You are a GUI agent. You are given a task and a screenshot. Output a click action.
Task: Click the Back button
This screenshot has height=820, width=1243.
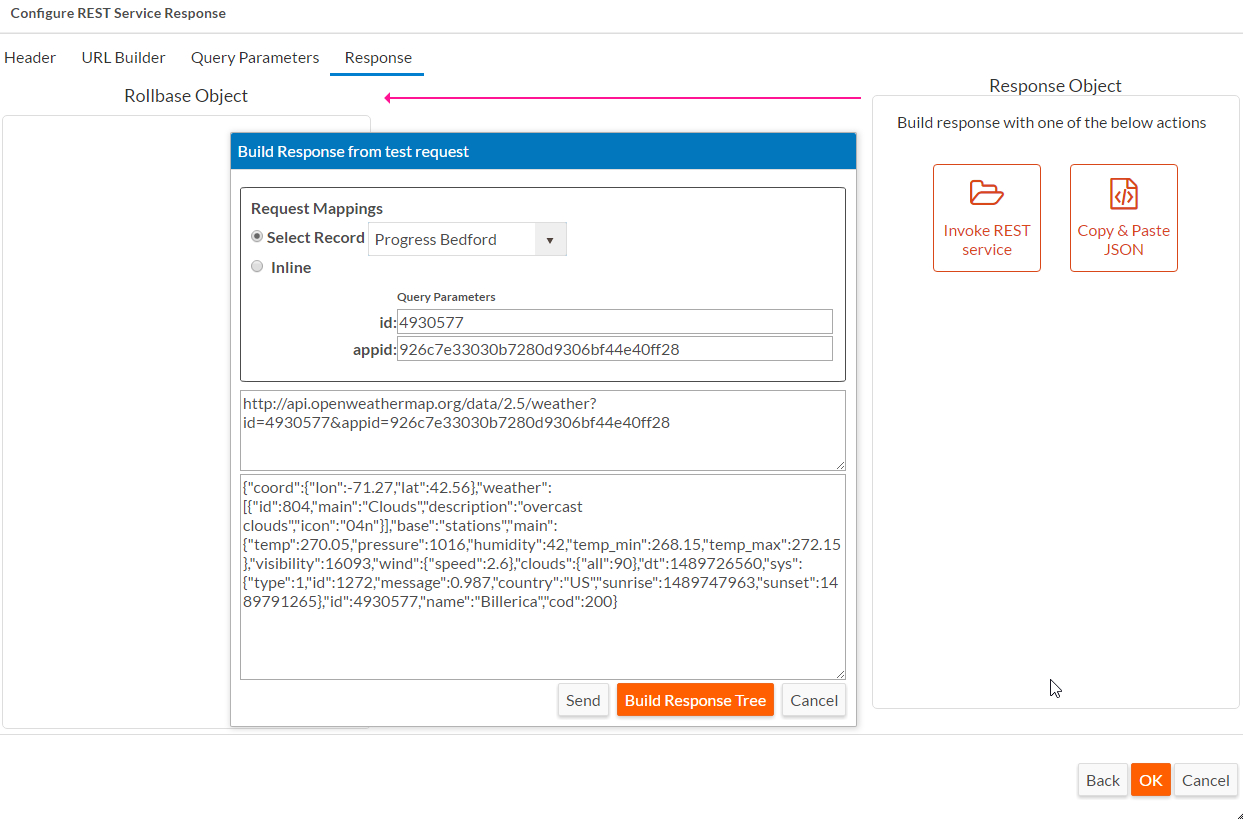1103,780
